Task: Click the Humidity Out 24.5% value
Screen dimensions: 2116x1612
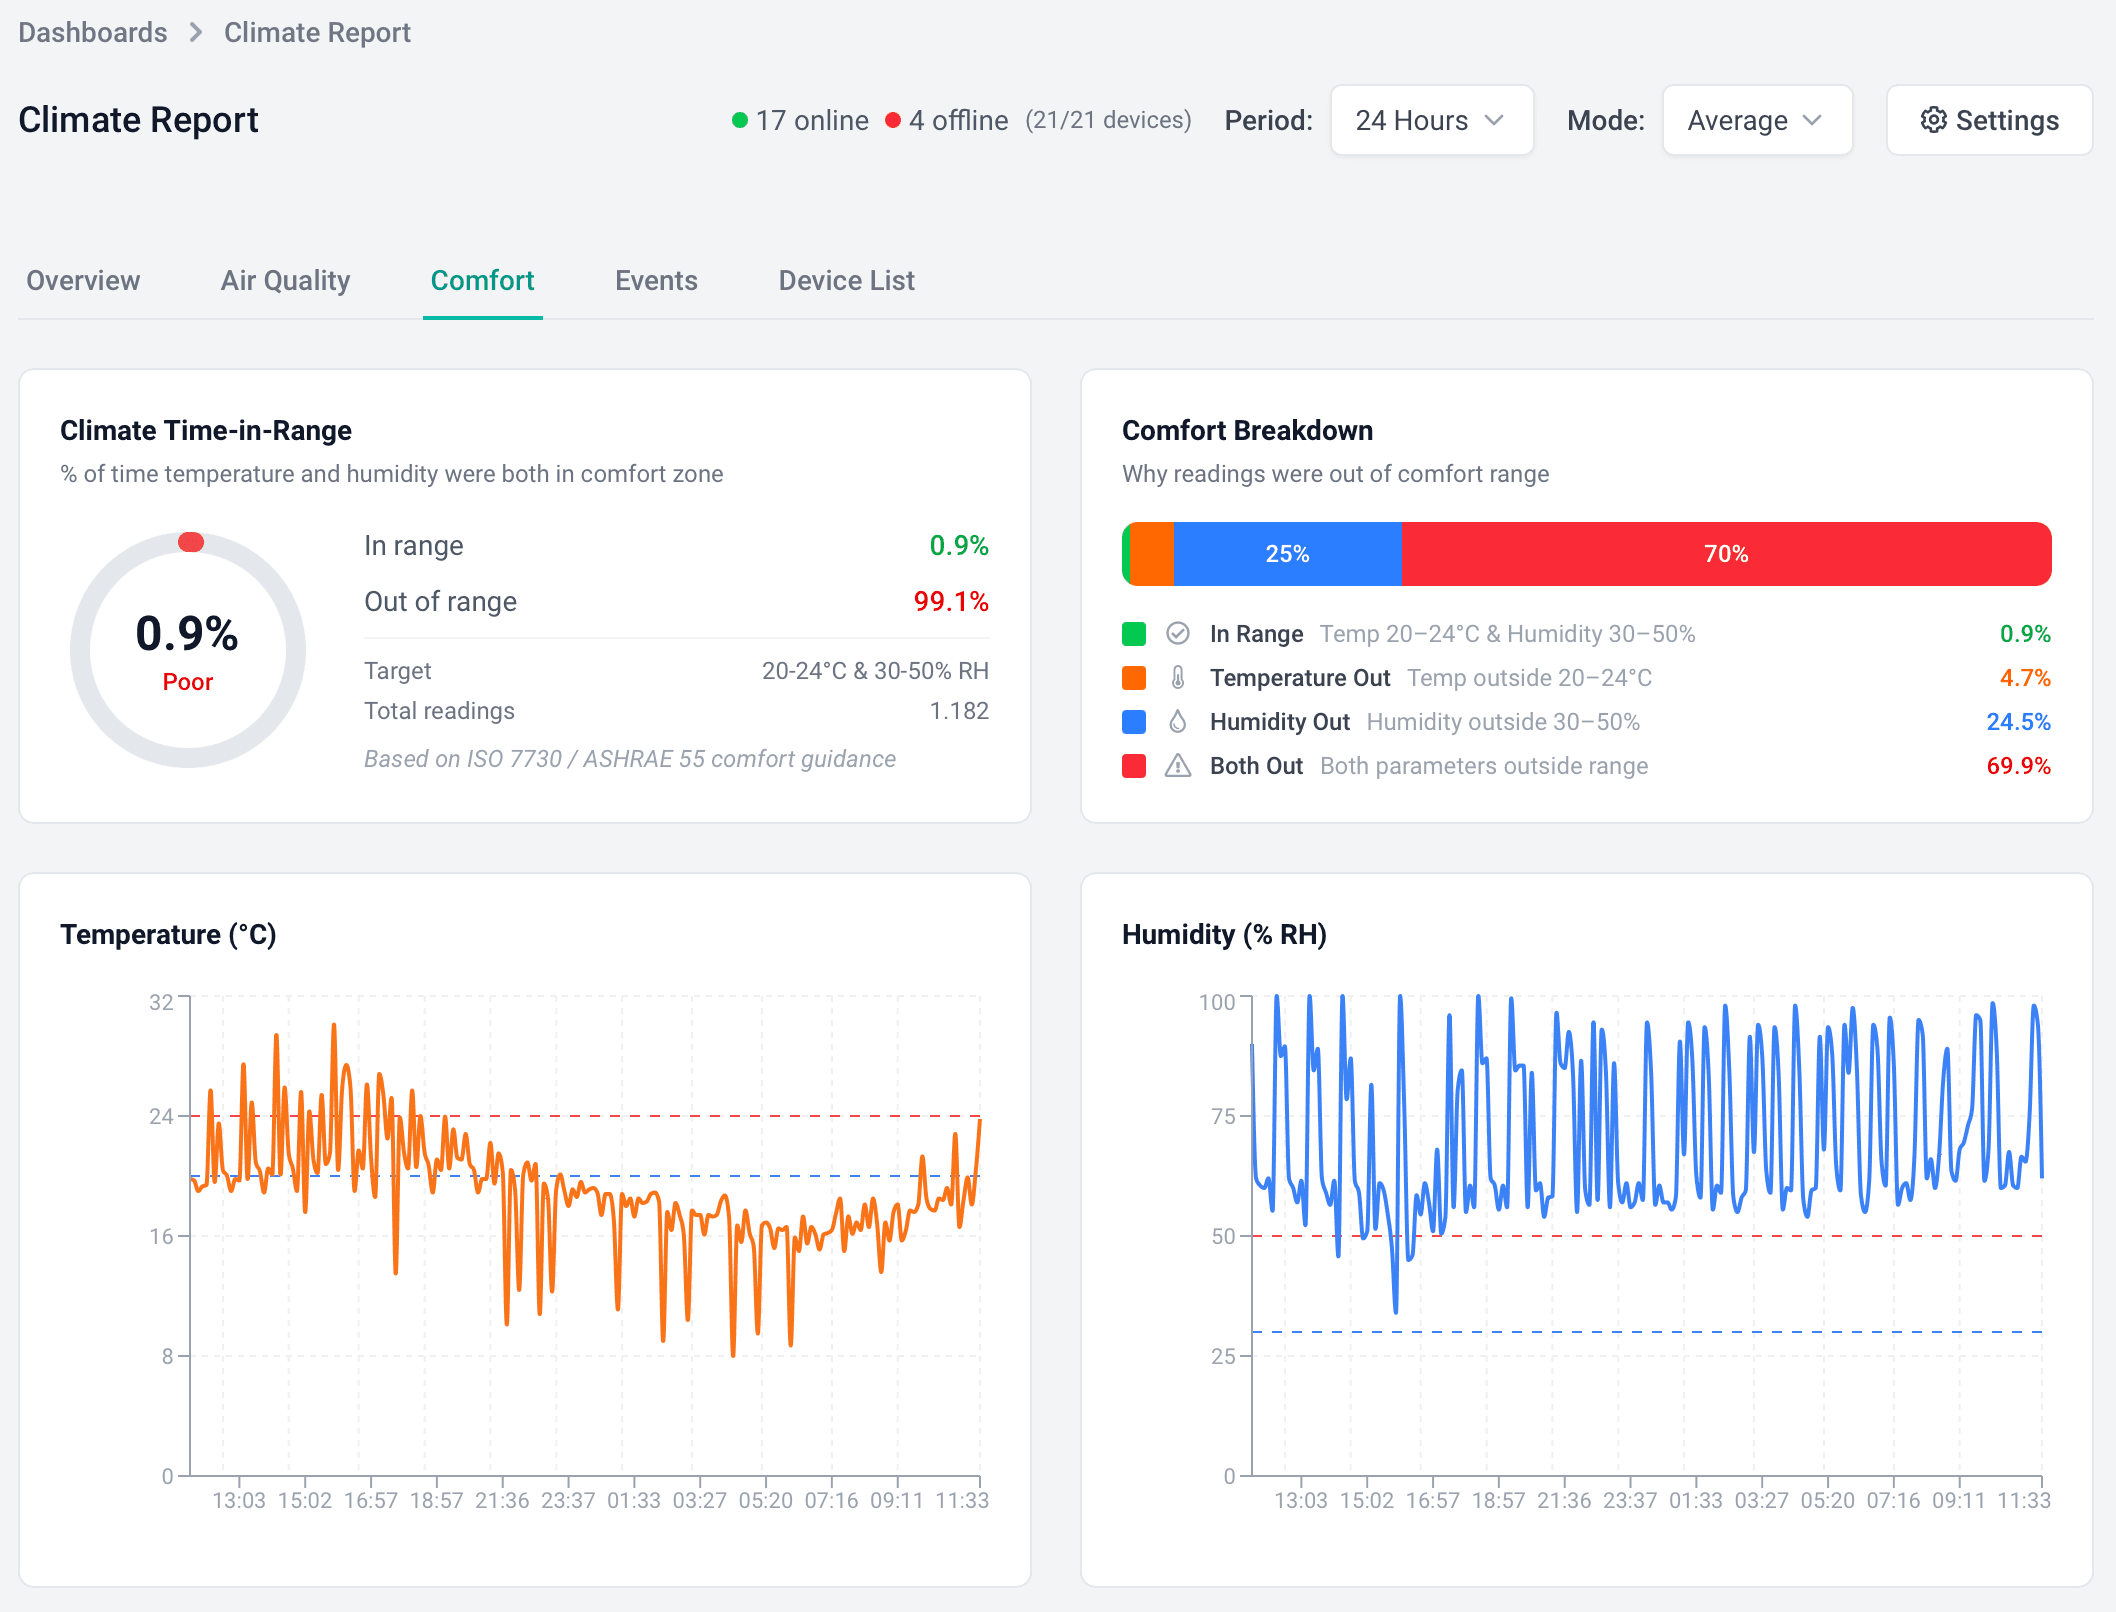Action: (2018, 722)
